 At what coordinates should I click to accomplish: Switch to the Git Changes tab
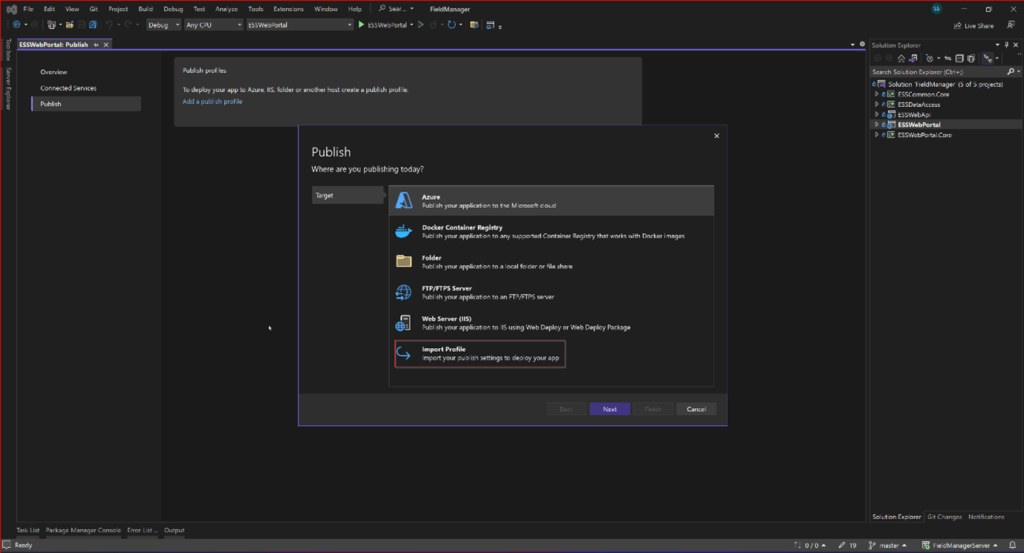(944, 516)
